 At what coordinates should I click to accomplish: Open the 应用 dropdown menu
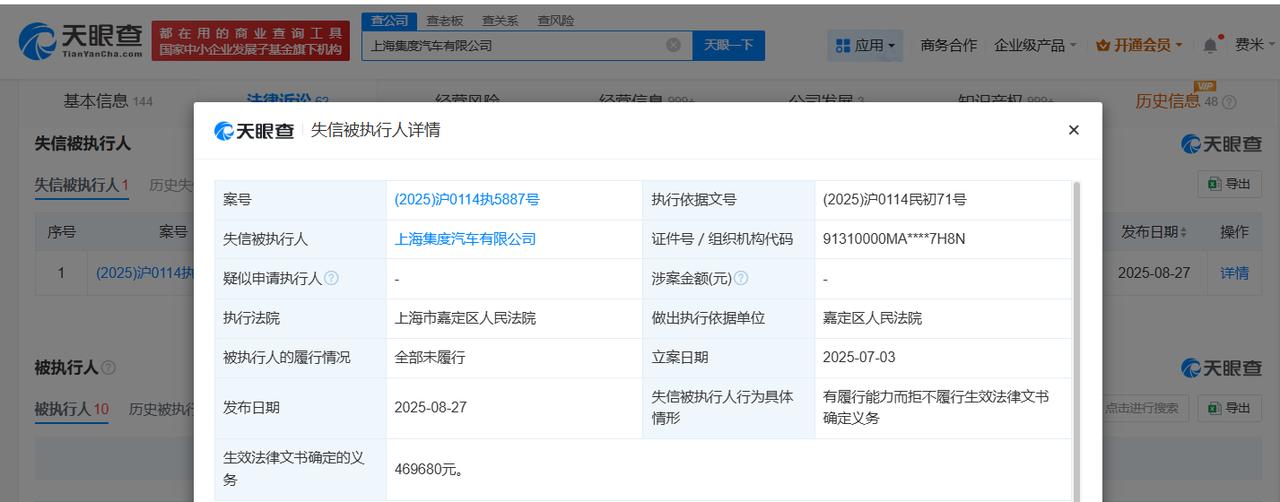point(865,45)
